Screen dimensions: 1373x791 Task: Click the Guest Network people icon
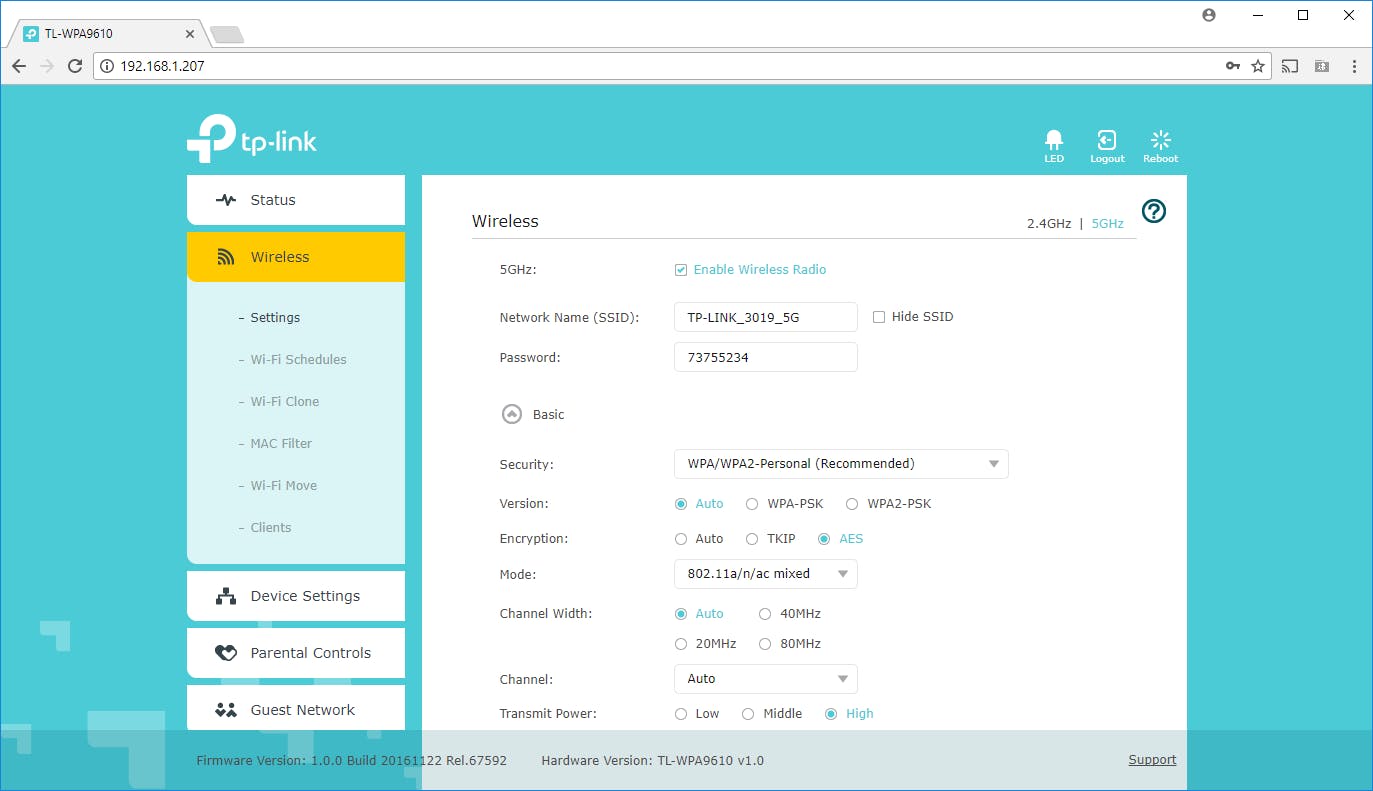[x=226, y=710]
